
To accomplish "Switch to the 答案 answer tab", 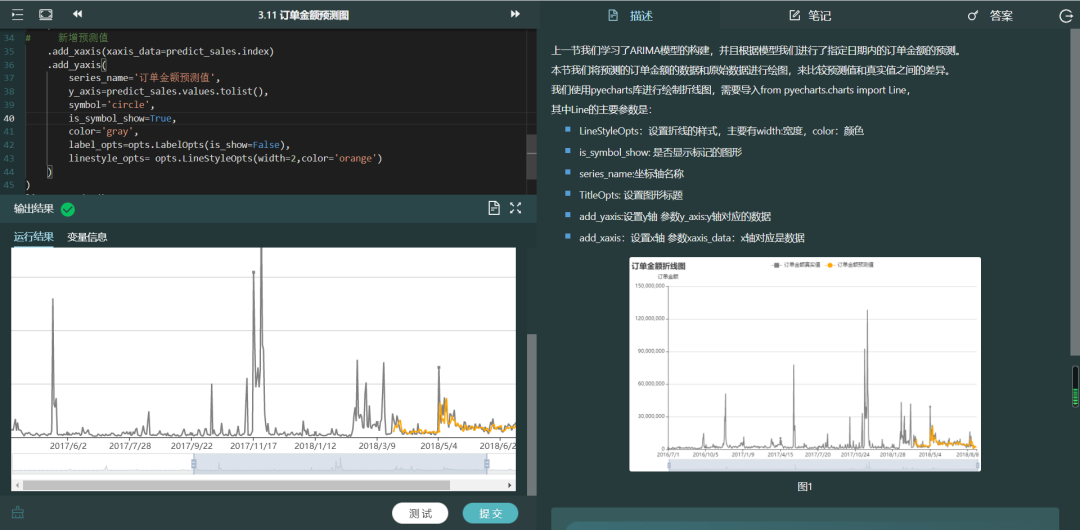I will 990,15.
